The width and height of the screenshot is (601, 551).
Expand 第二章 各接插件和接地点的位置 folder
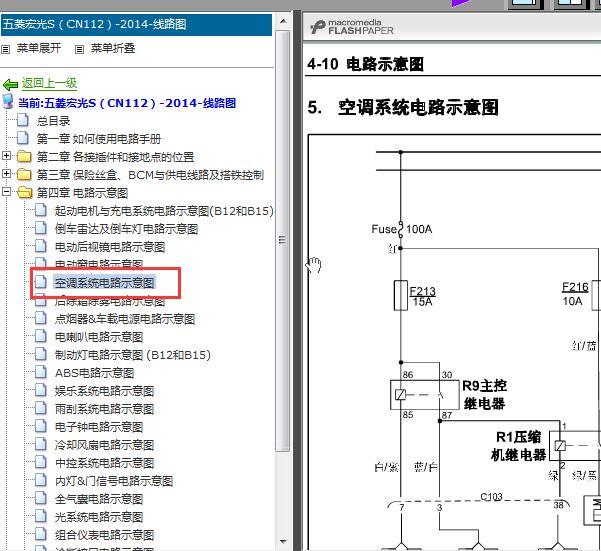tap(6, 156)
